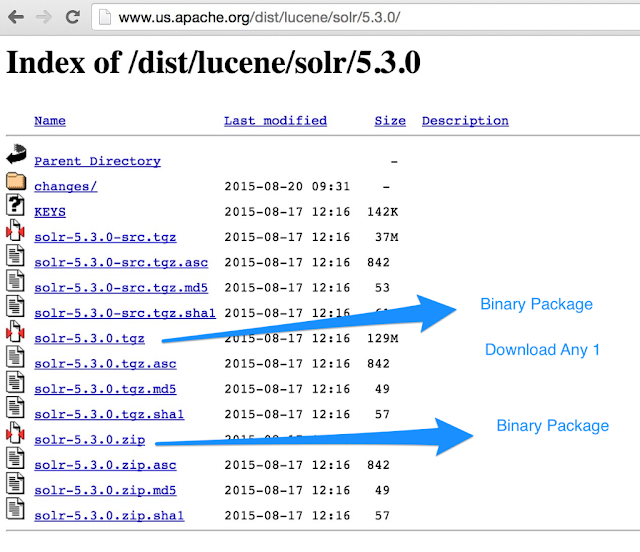Click the Parent Directory back-arrow icon

(16, 154)
